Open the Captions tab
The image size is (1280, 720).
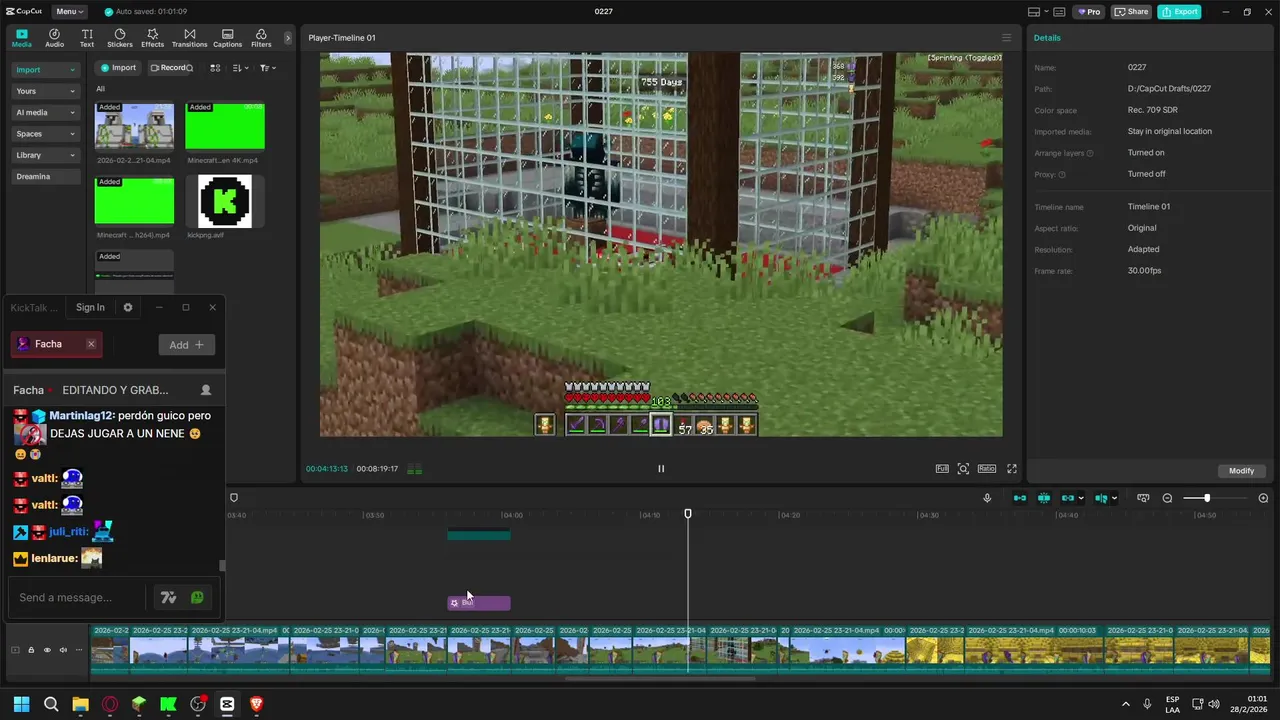[227, 38]
